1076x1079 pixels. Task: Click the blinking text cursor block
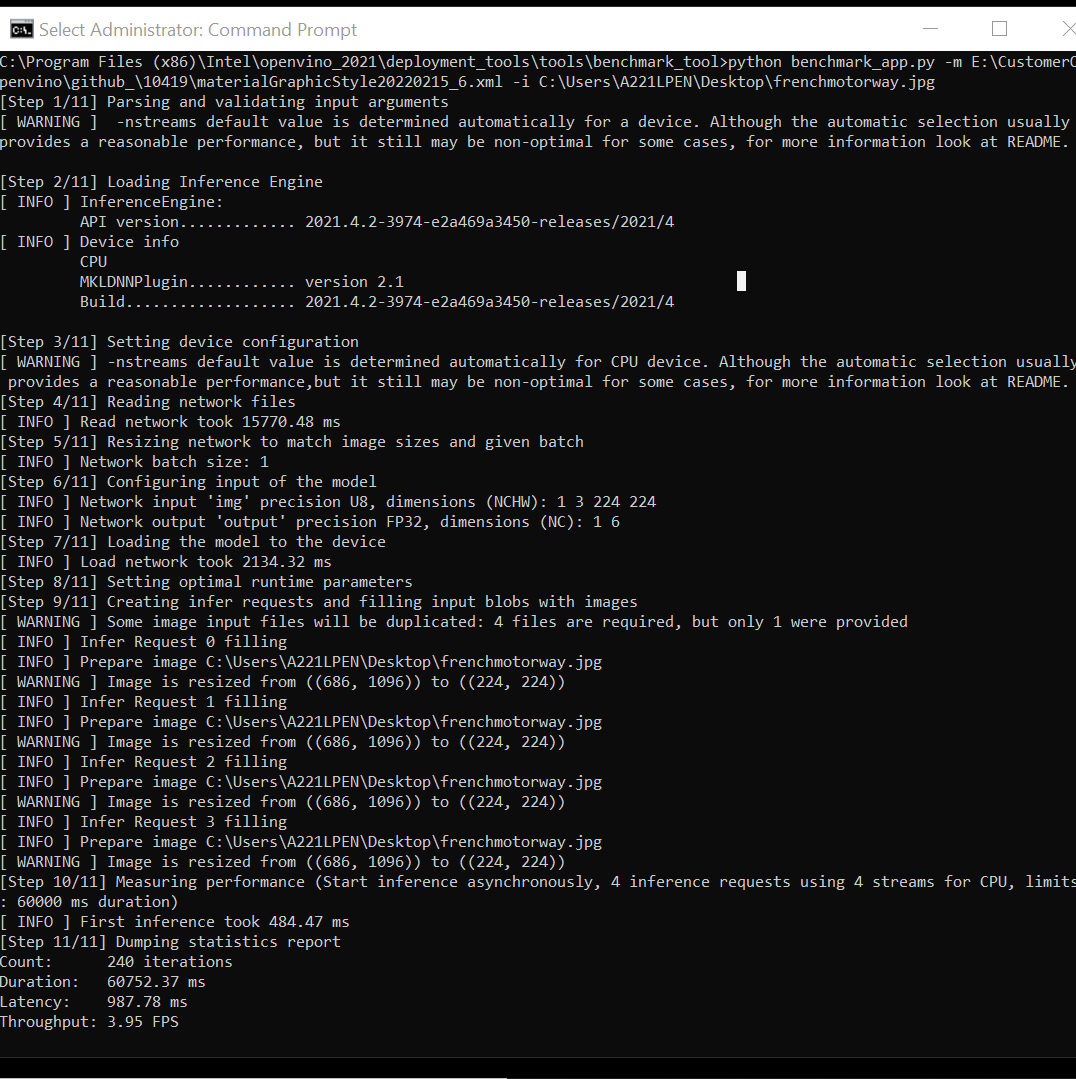tap(740, 281)
